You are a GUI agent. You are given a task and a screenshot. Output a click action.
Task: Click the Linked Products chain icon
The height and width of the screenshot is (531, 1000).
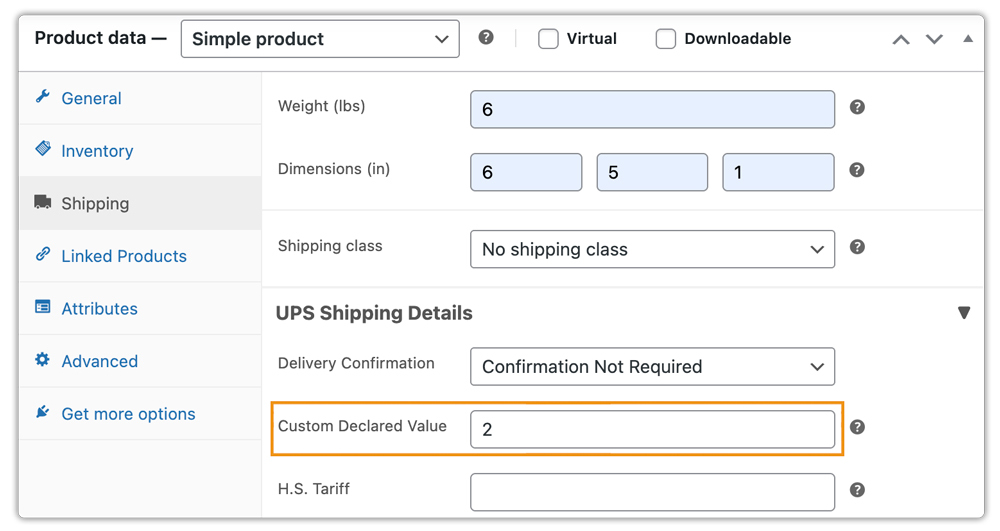pos(43,254)
